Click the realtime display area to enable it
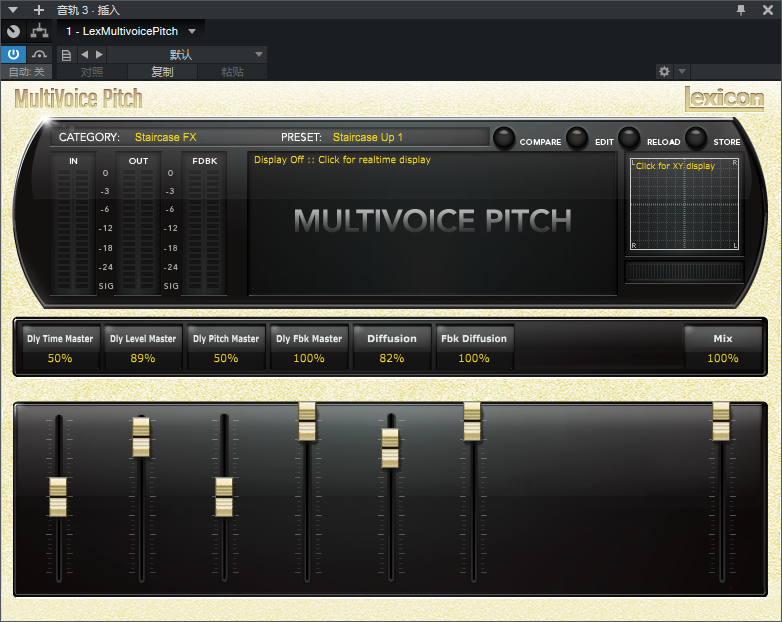This screenshot has height=622, width=782. [x=432, y=223]
